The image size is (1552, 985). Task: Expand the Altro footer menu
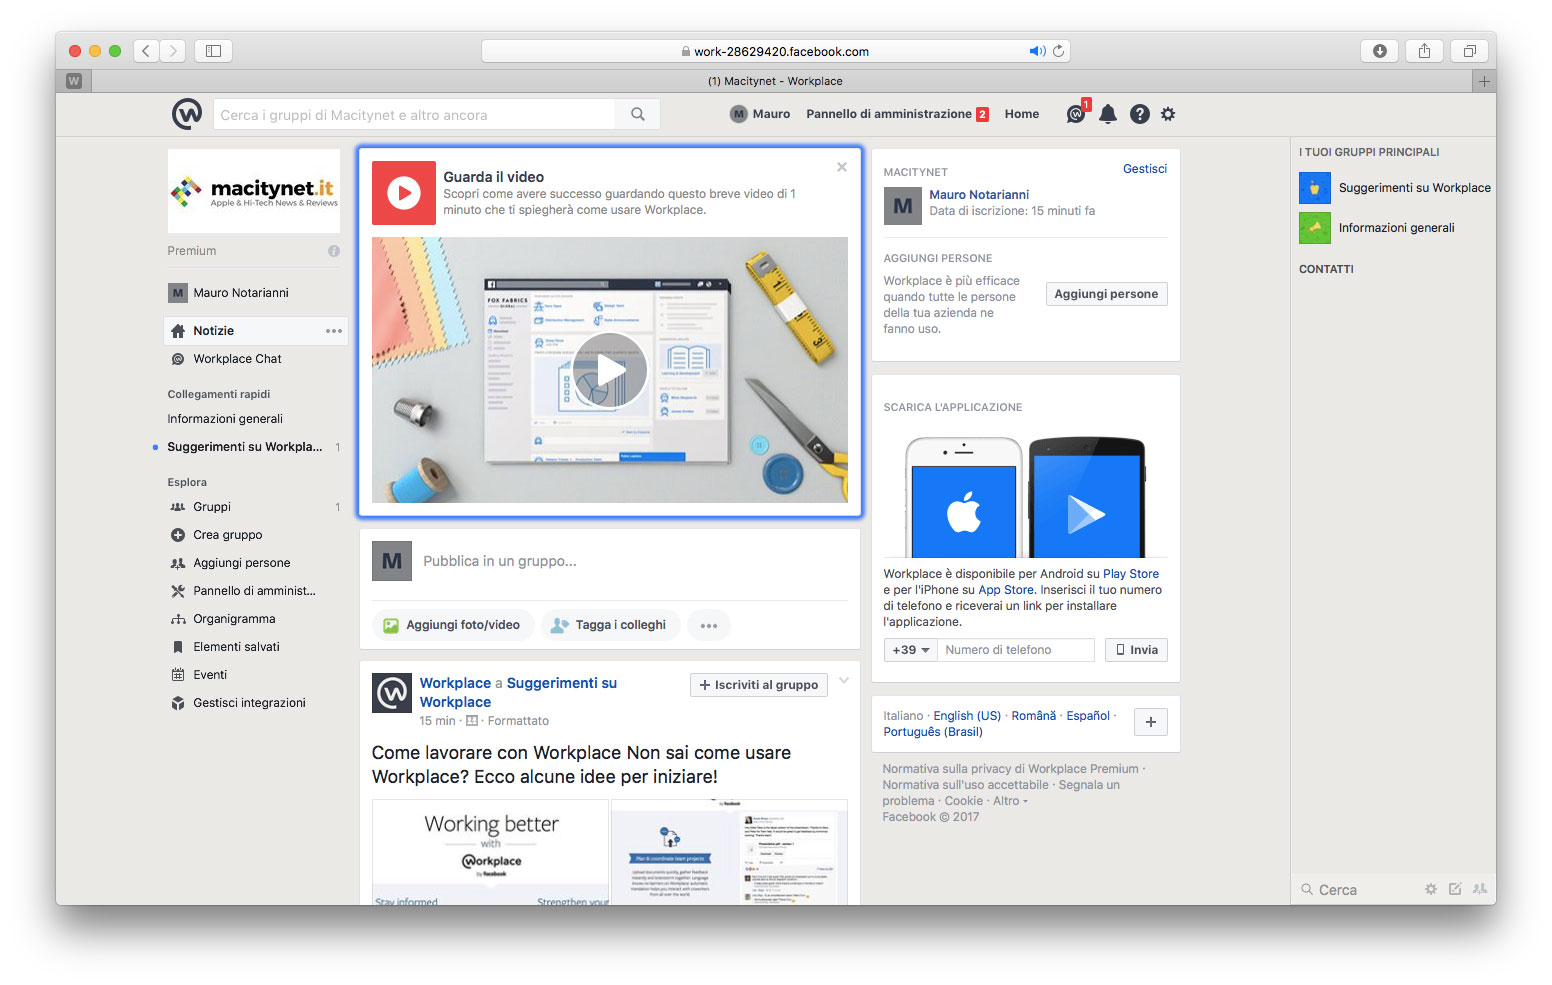tap(1010, 801)
